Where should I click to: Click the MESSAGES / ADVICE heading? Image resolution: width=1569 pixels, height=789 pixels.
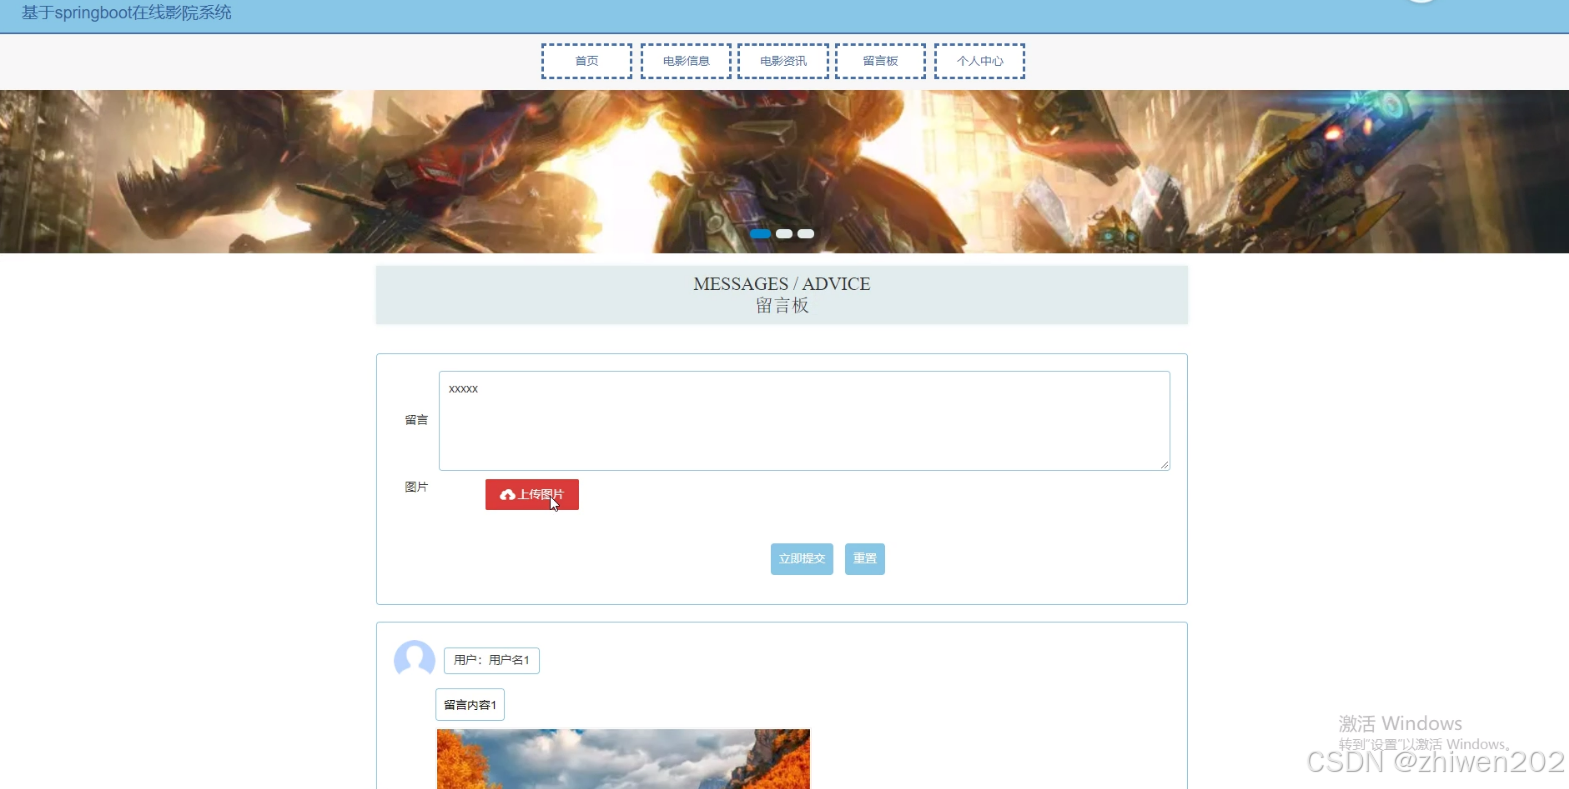click(782, 284)
